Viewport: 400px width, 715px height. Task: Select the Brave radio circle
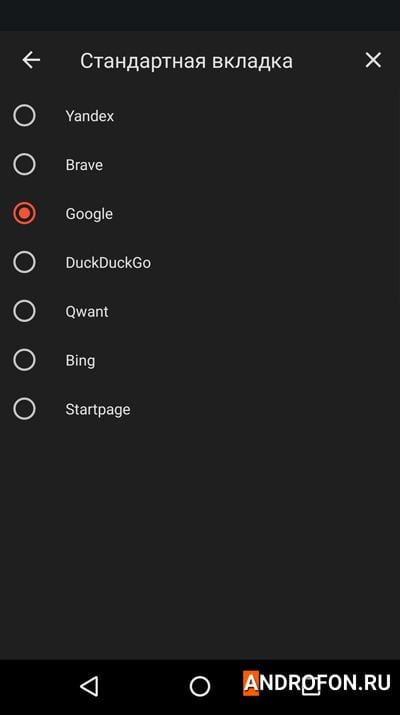pos(24,164)
